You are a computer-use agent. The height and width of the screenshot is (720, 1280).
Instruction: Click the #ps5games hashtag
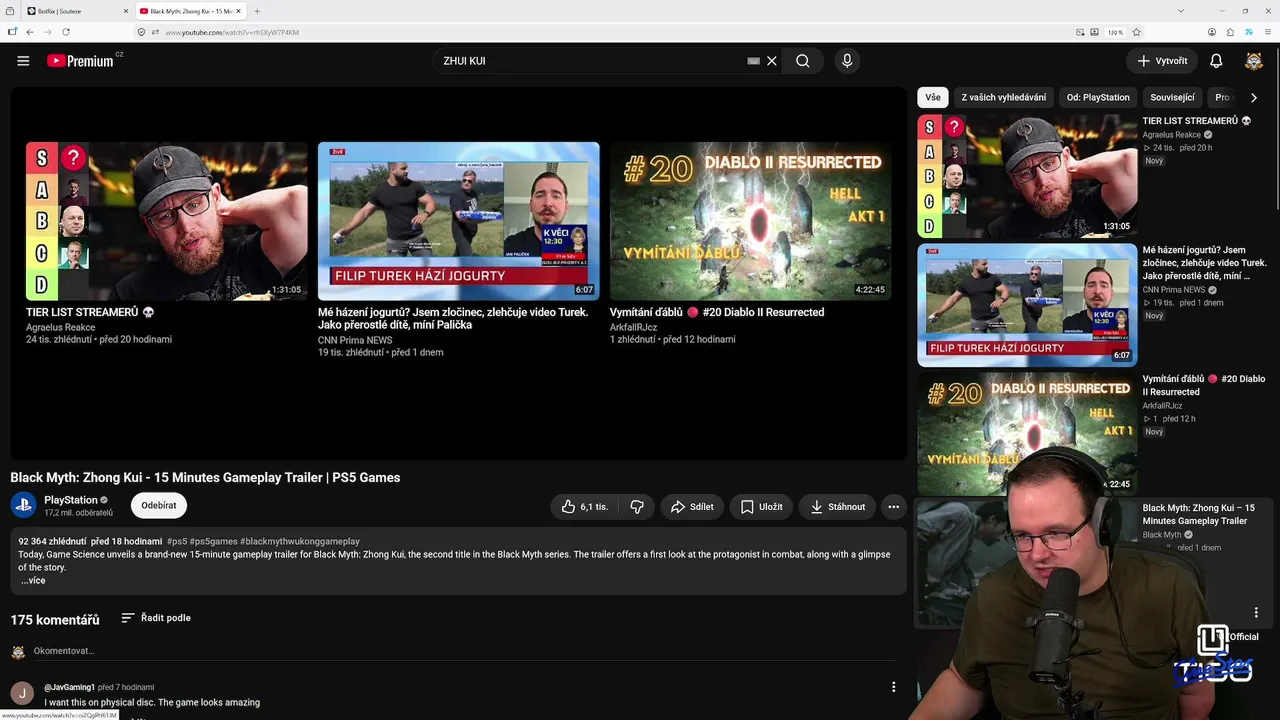pyautogui.click(x=213, y=542)
